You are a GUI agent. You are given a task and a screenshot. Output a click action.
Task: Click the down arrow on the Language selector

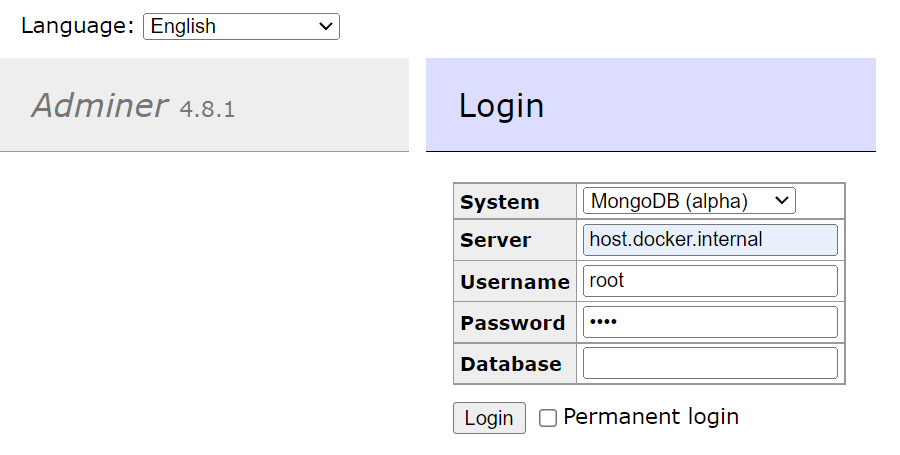[x=326, y=27]
